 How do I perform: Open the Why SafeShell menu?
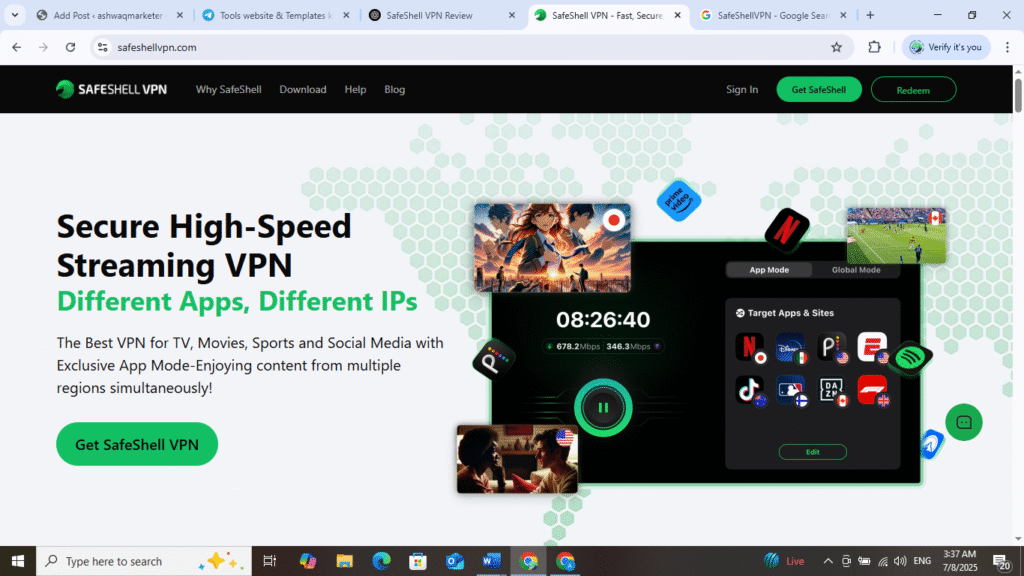point(228,89)
